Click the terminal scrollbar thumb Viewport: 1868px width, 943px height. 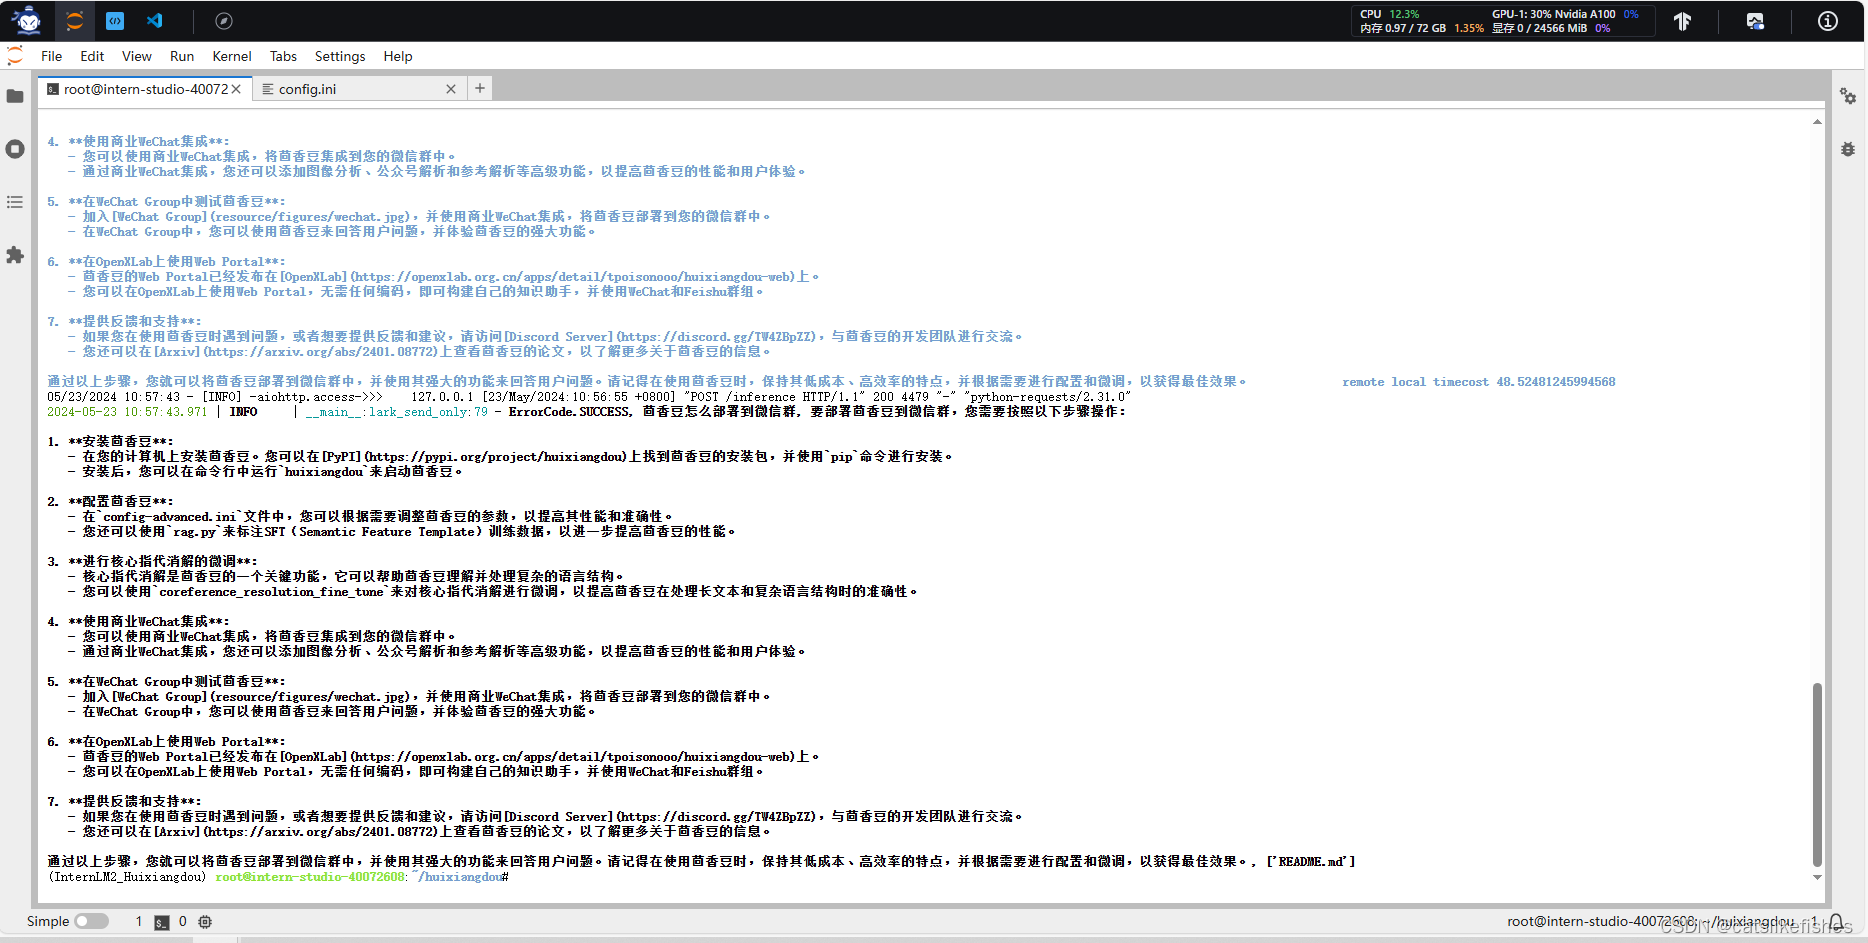(x=1817, y=774)
